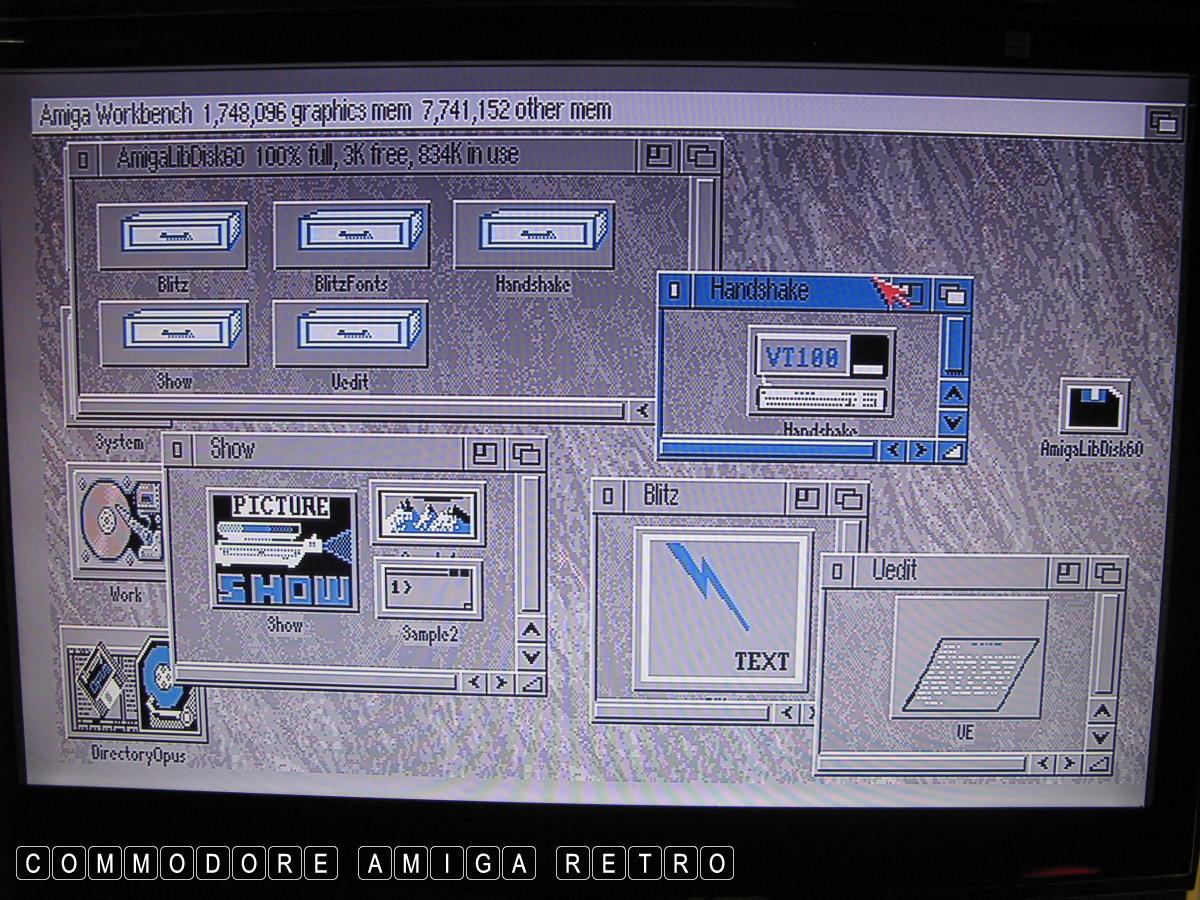Select the Sample2 script icon
Viewport: 1200px width, 900px height.
pos(428,589)
